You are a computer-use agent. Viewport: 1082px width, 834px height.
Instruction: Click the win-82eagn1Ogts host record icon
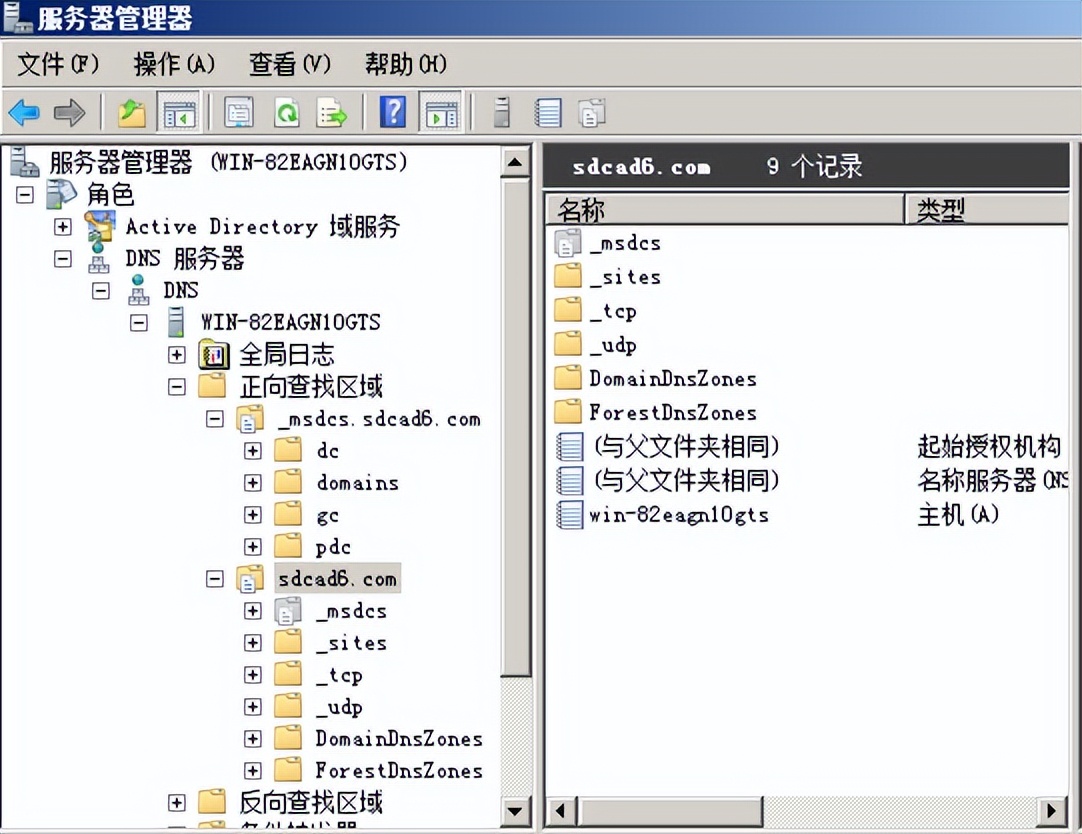tap(569, 514)
